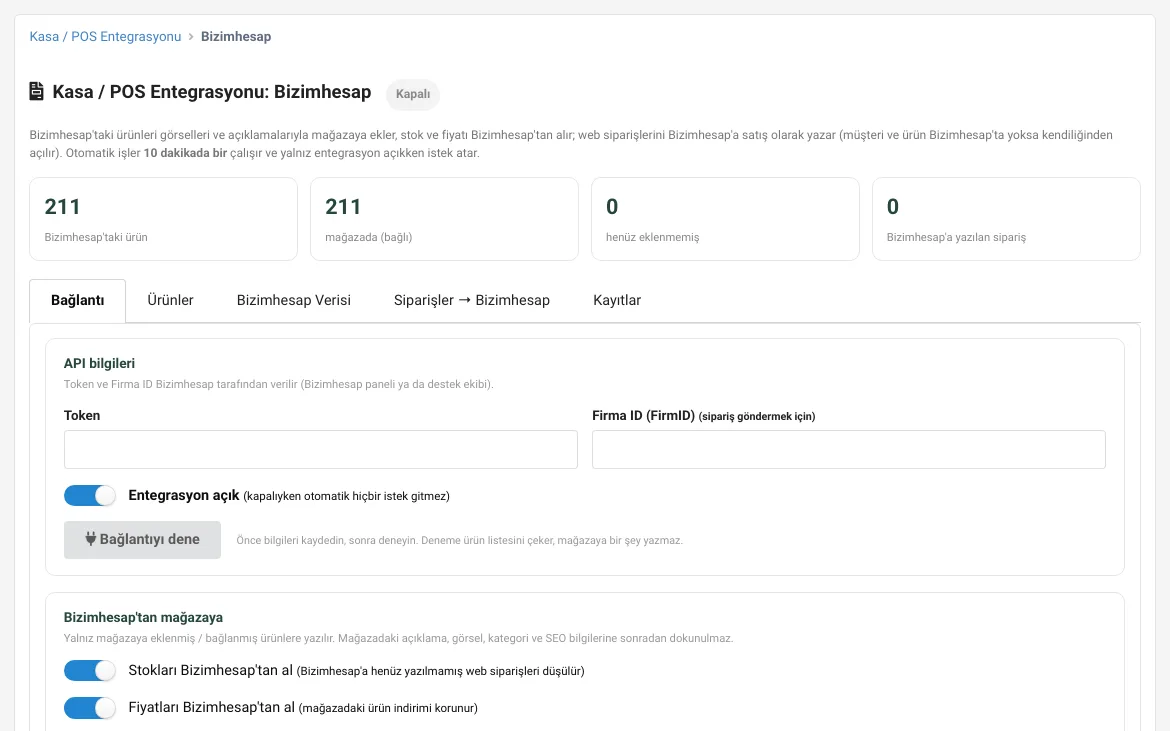Click the '10 dakikada bir' bold text
The image size is (1170, 731).
pos(185,153)
